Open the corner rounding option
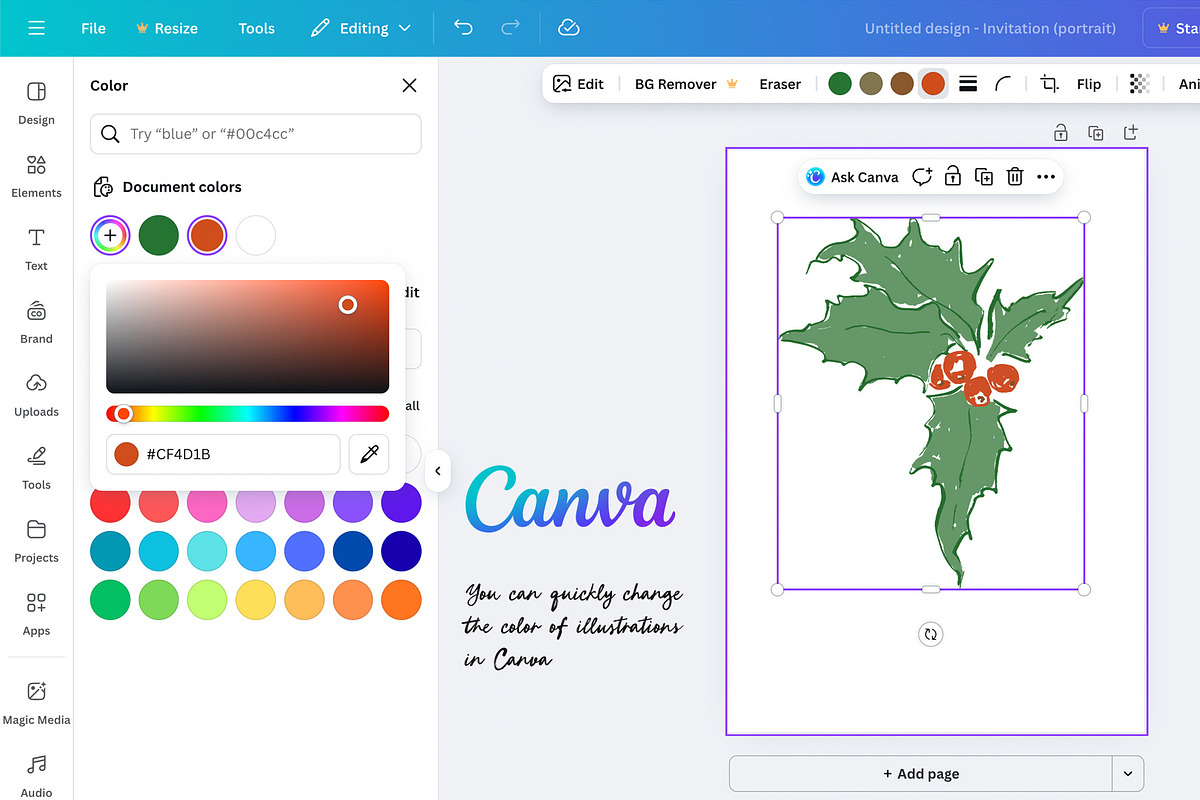The width and height of the screenshot is (1200, 800). (1003, 84)
